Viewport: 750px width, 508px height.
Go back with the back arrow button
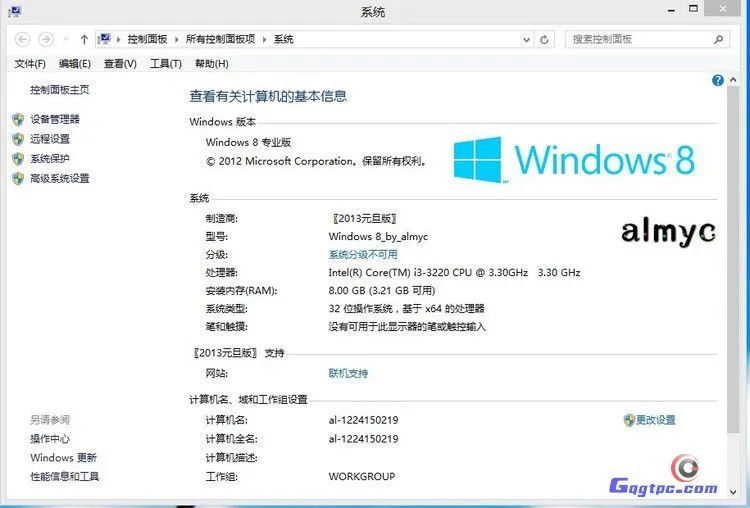pyautogui.click(x=22, y=39)
